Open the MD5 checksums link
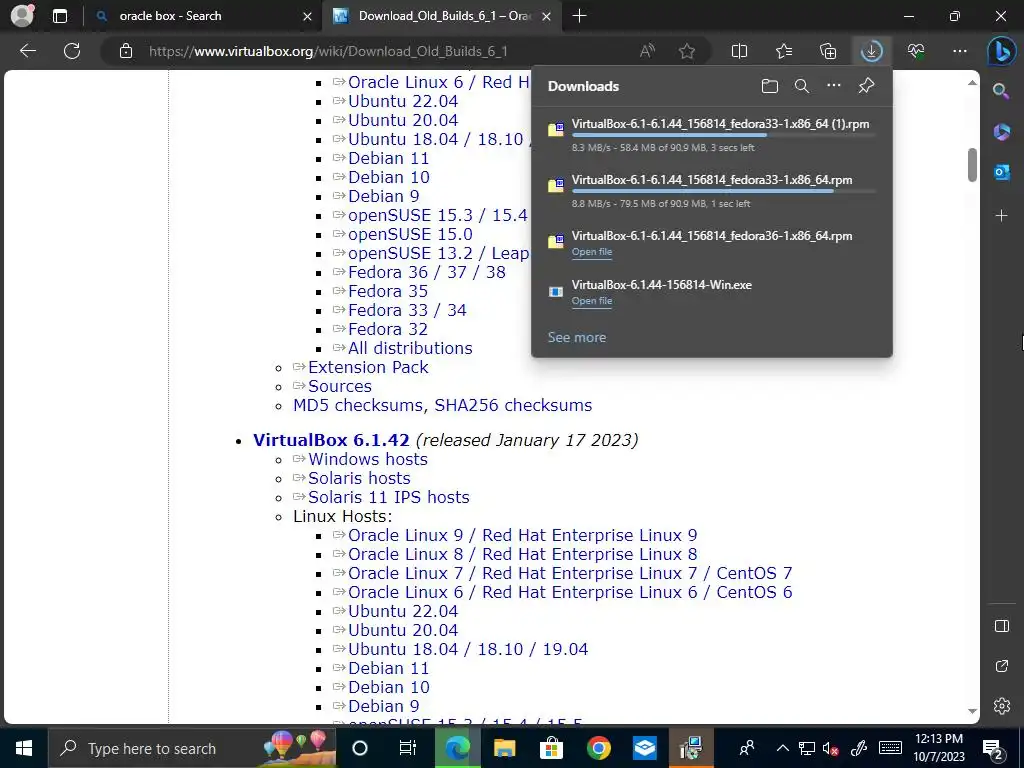 (360, 405)
